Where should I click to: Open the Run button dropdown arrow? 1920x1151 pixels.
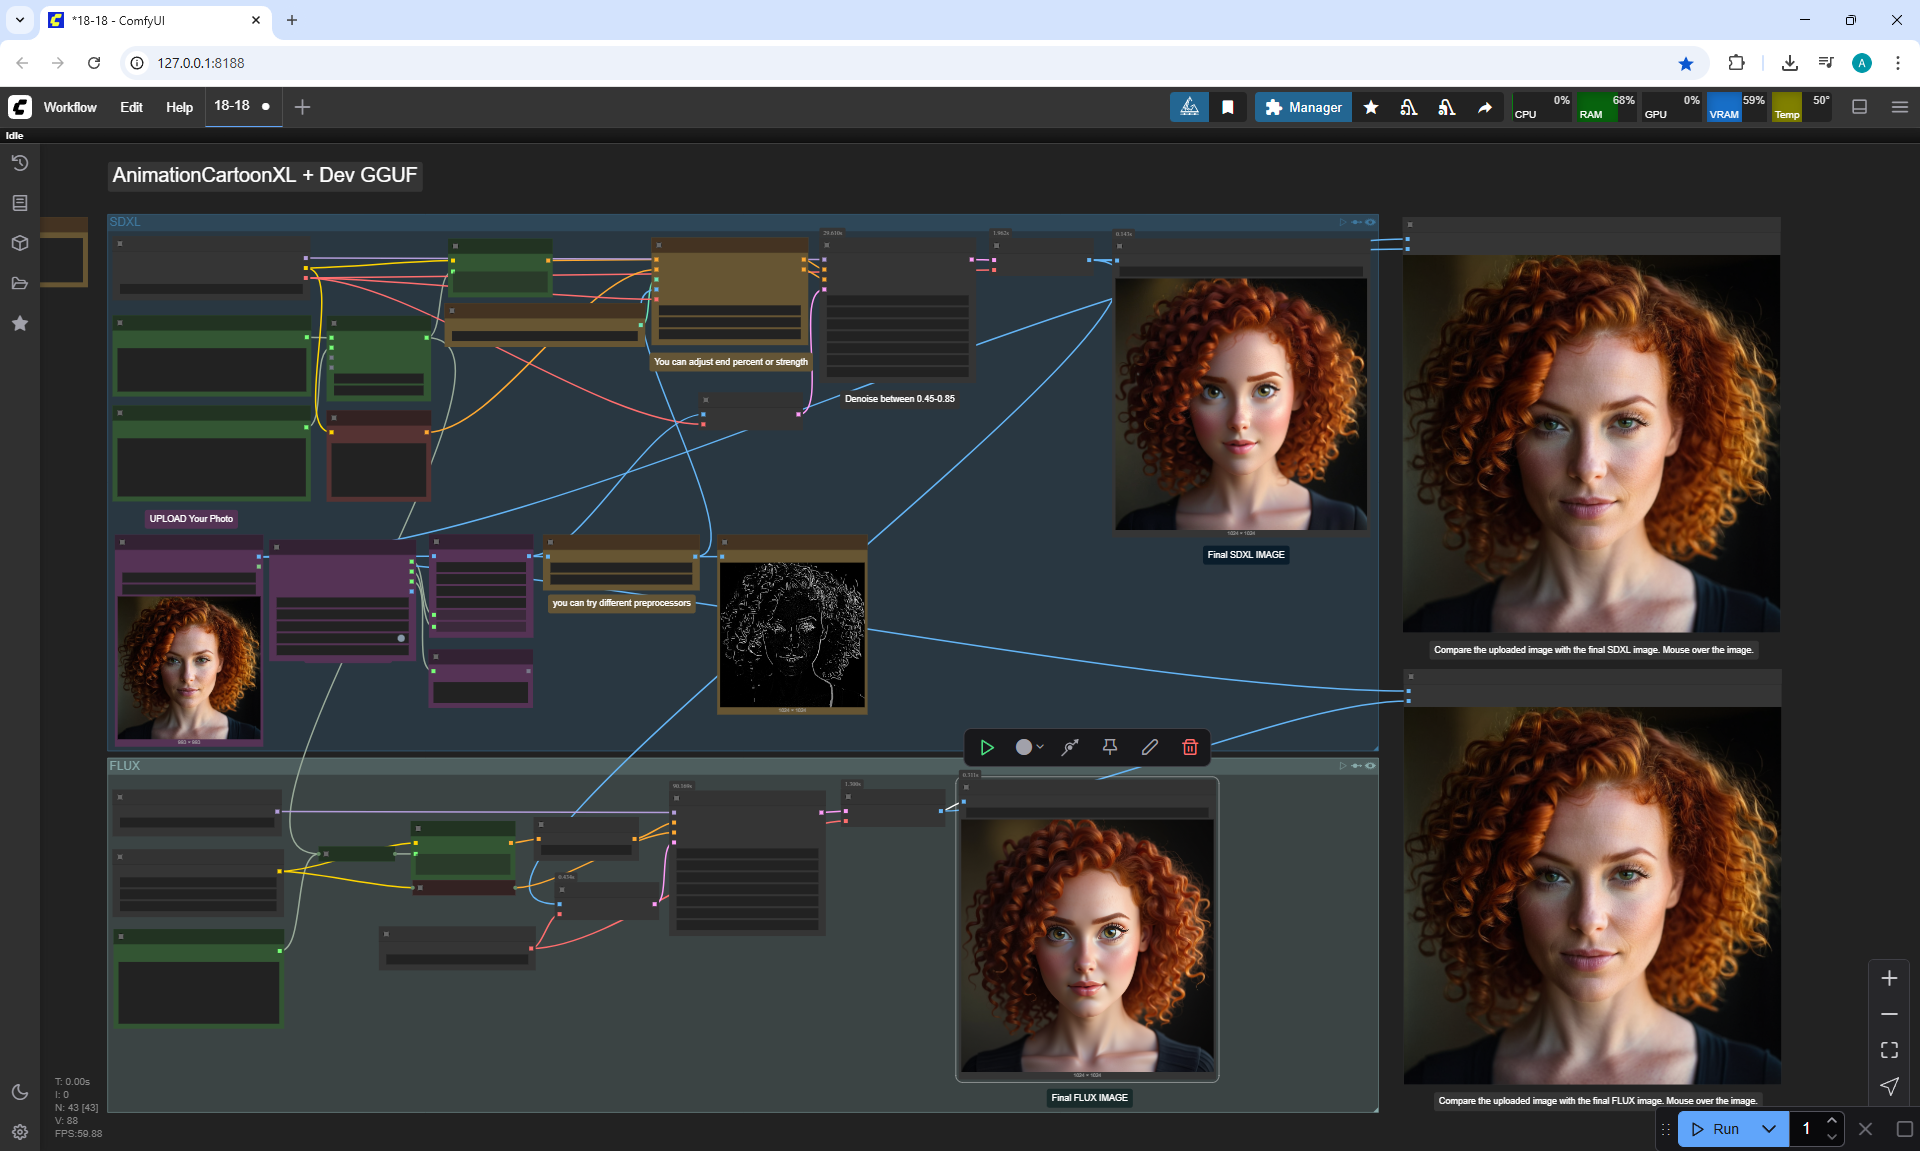coord(1768,1129)
